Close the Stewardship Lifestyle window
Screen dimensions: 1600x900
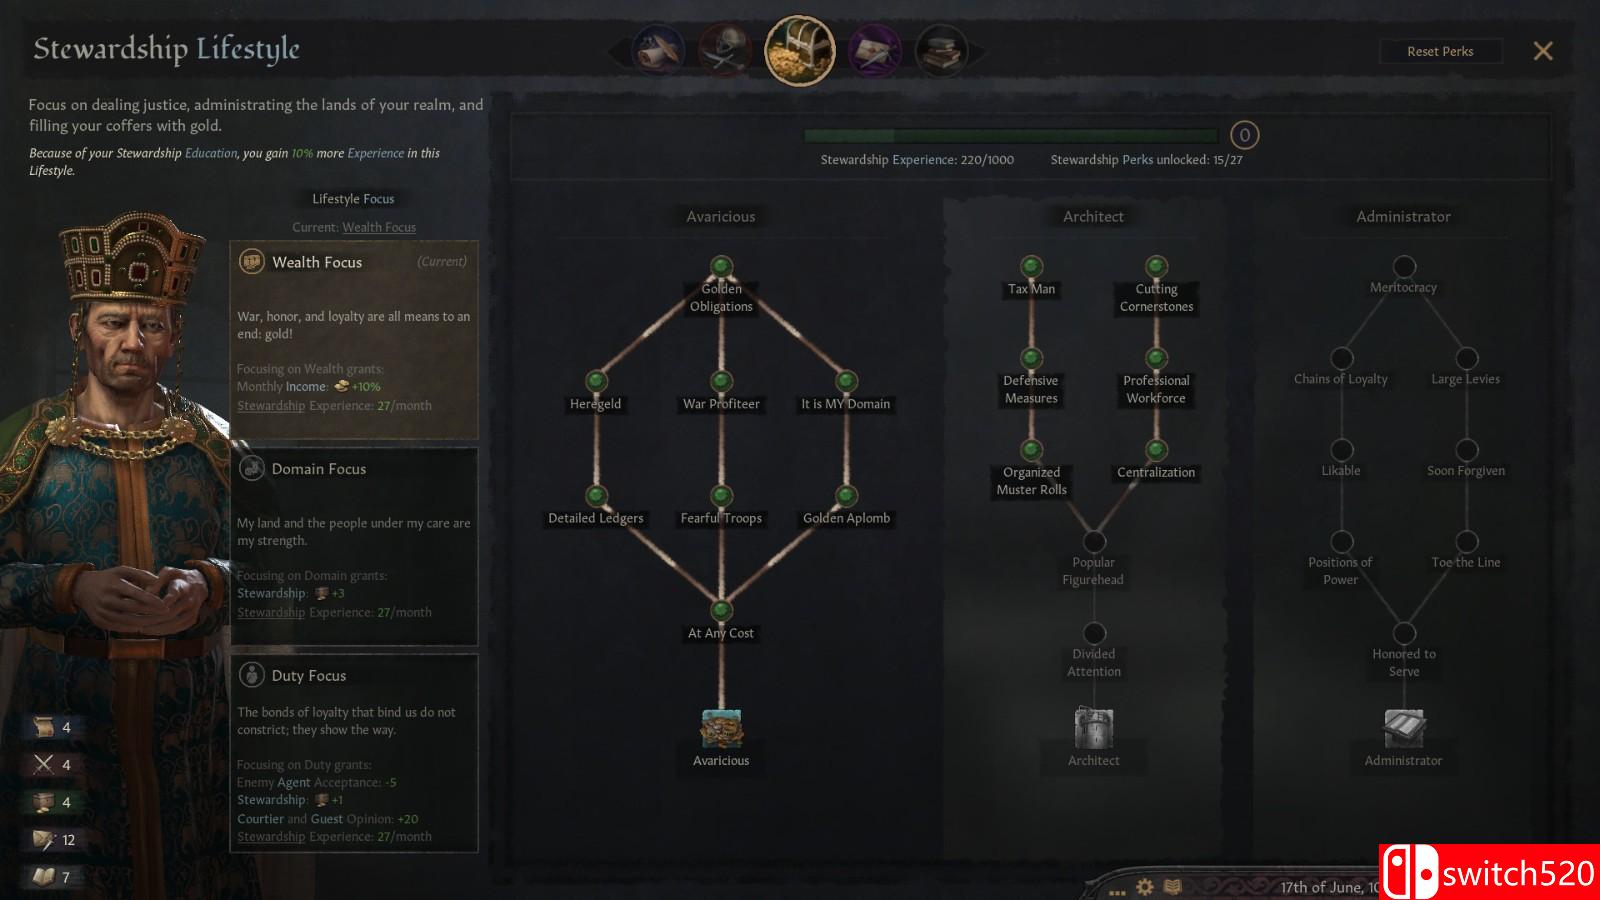pos(1543,51)
